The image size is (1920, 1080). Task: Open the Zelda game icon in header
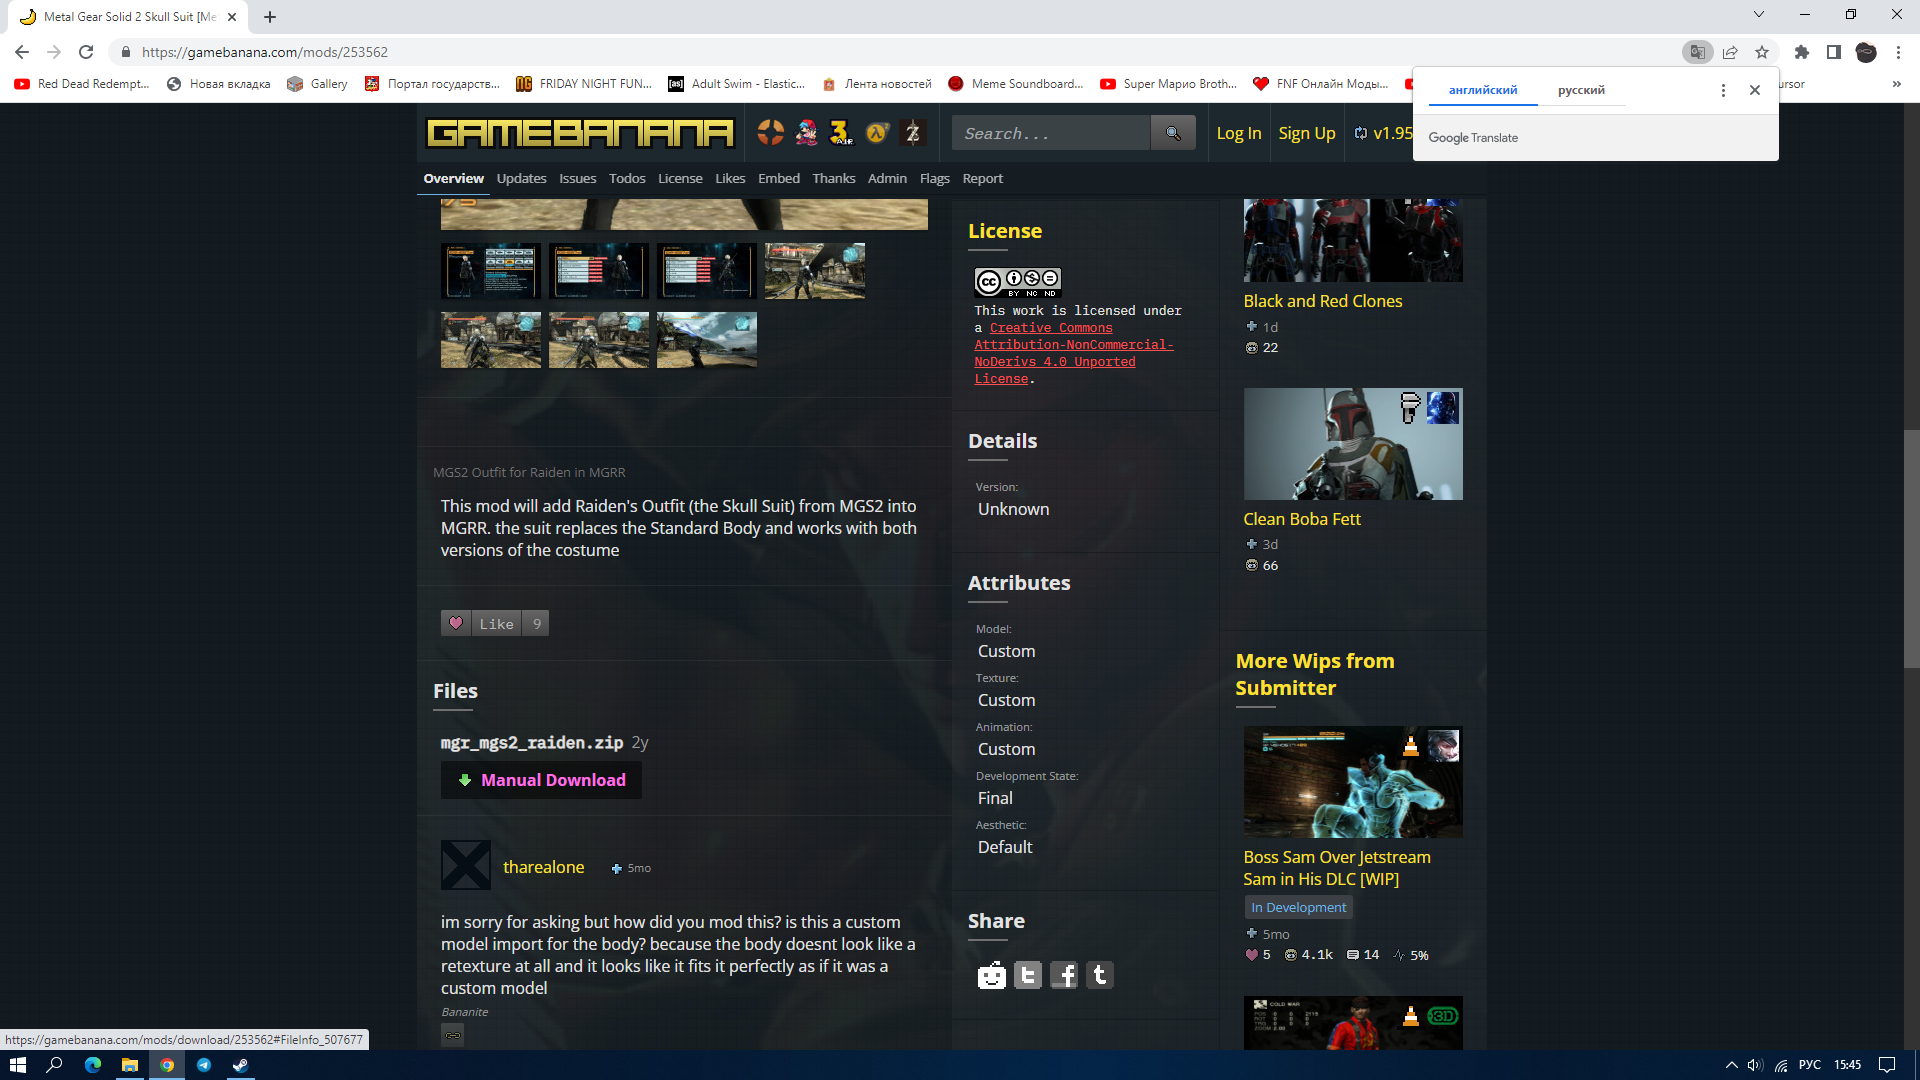(913, 132)
